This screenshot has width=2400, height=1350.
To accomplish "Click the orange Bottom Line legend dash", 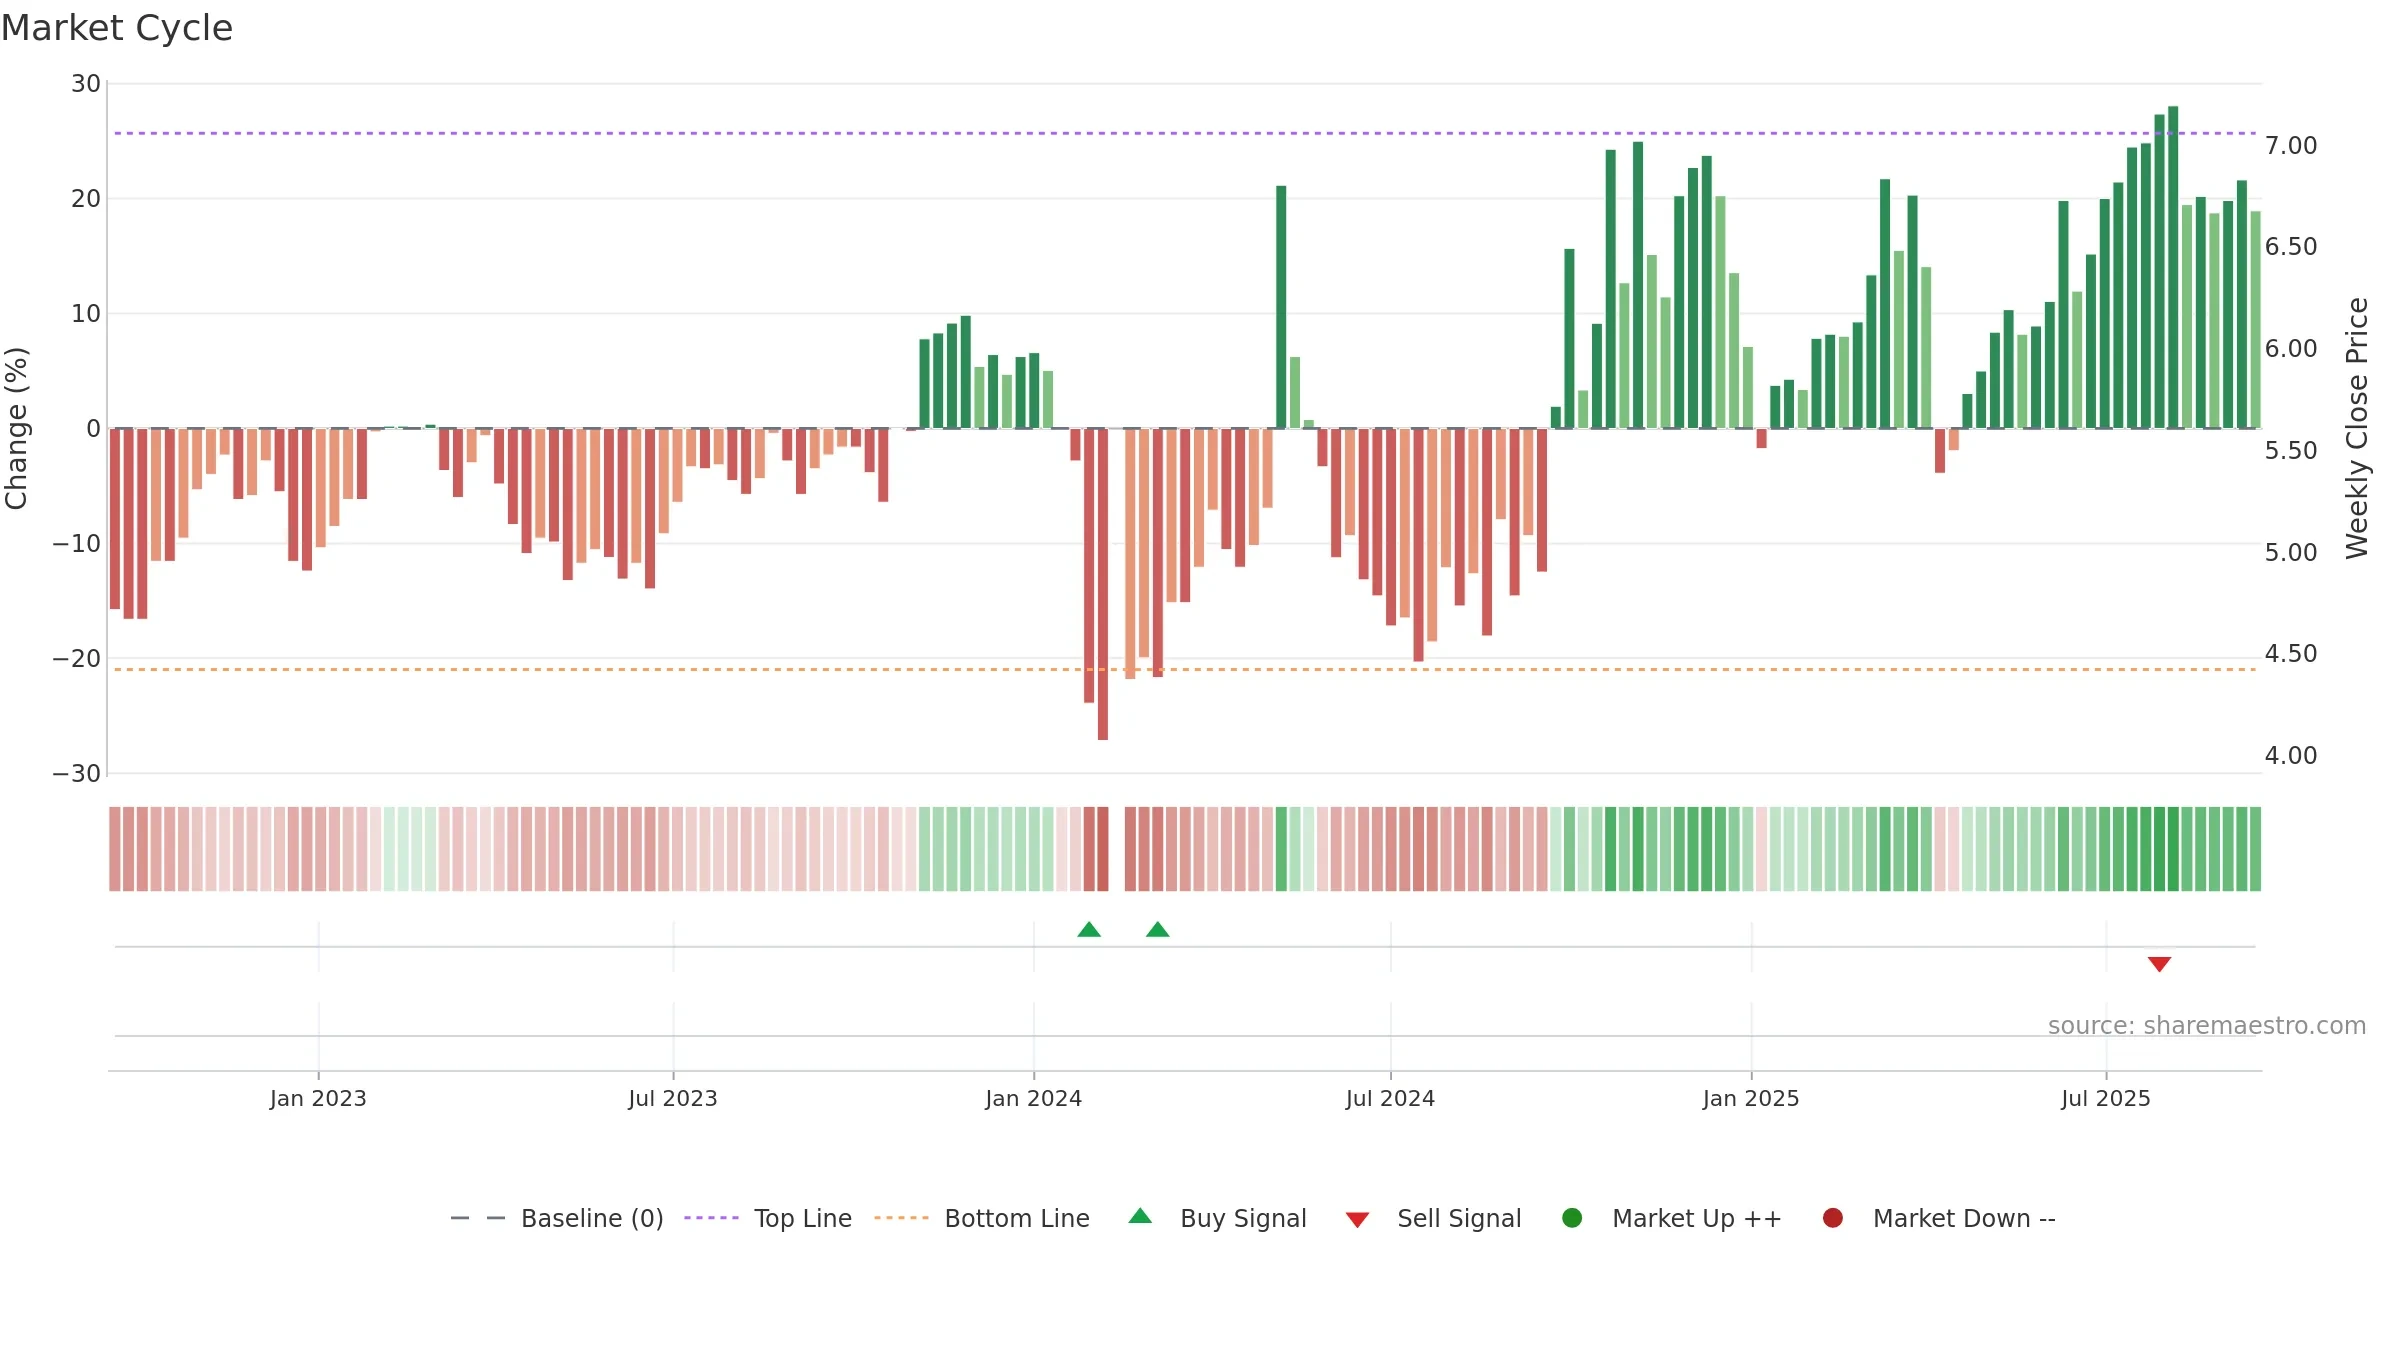I will pyautogui.click(x=901, y=1218).
